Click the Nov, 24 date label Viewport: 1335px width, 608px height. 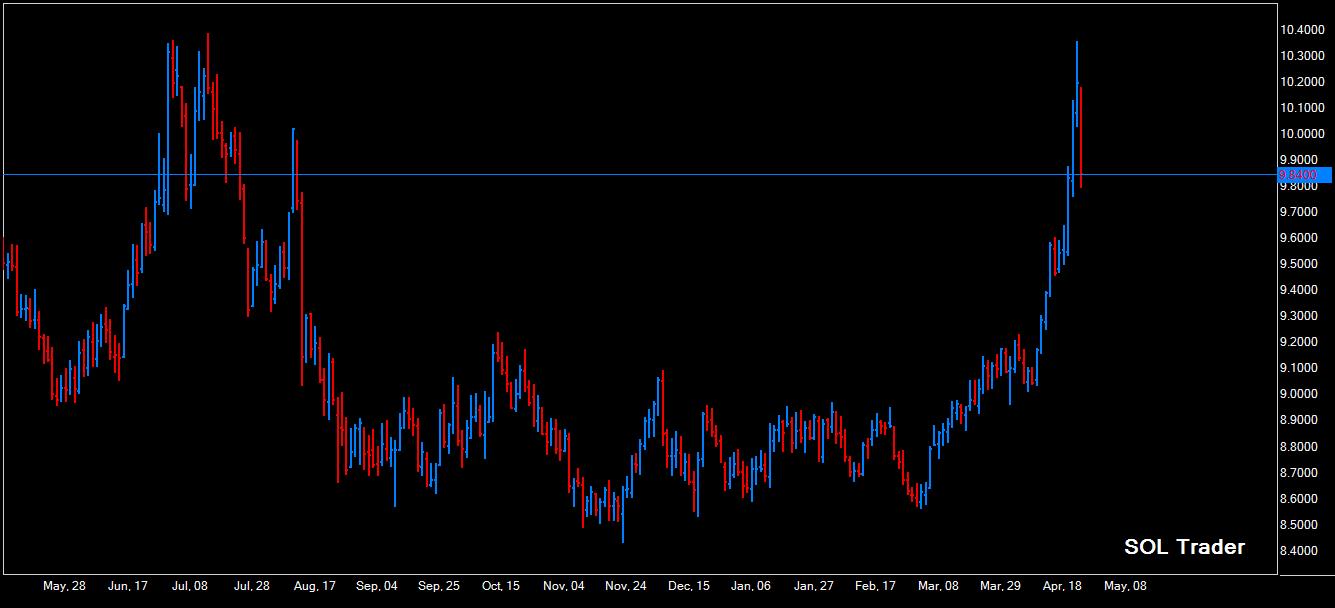tap(626, 587)
